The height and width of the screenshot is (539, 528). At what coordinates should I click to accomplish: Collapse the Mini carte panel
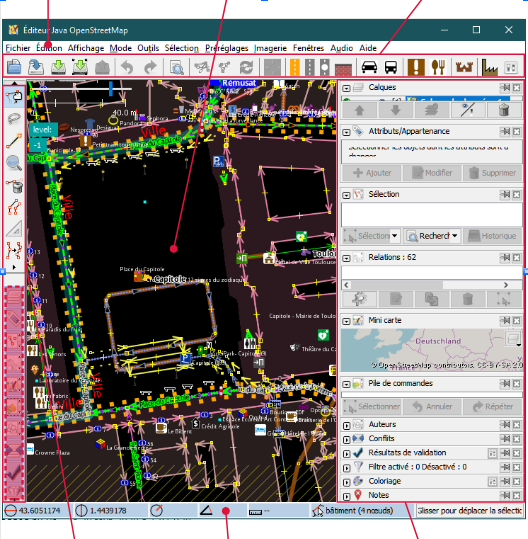(x=346, y=321)
